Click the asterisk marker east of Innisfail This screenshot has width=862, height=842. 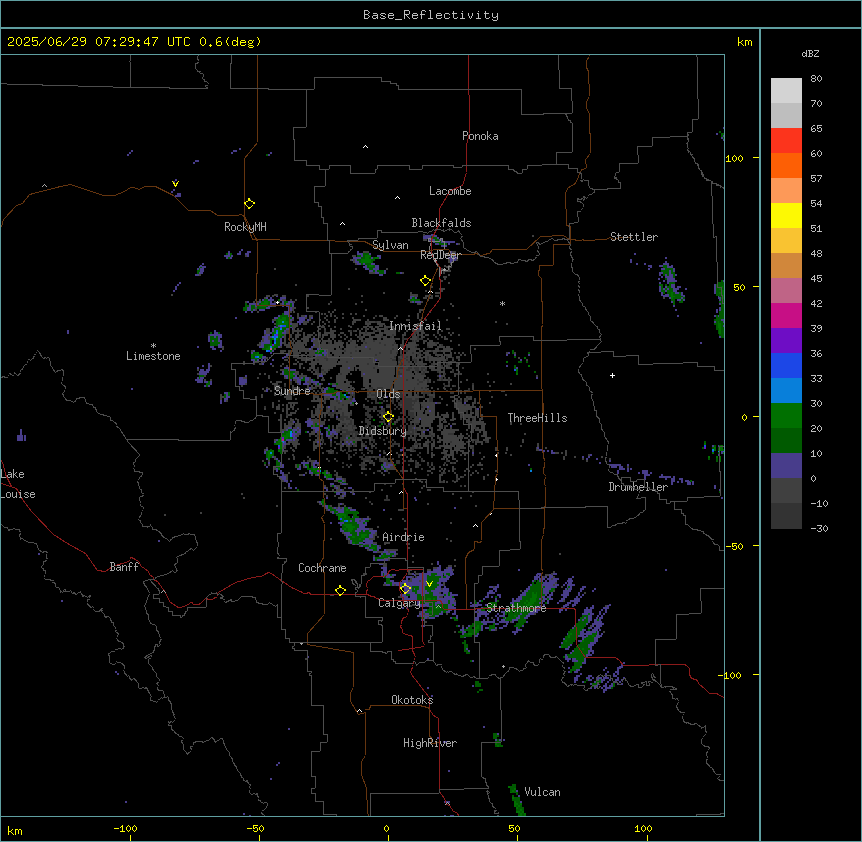(x=502, y=303)
